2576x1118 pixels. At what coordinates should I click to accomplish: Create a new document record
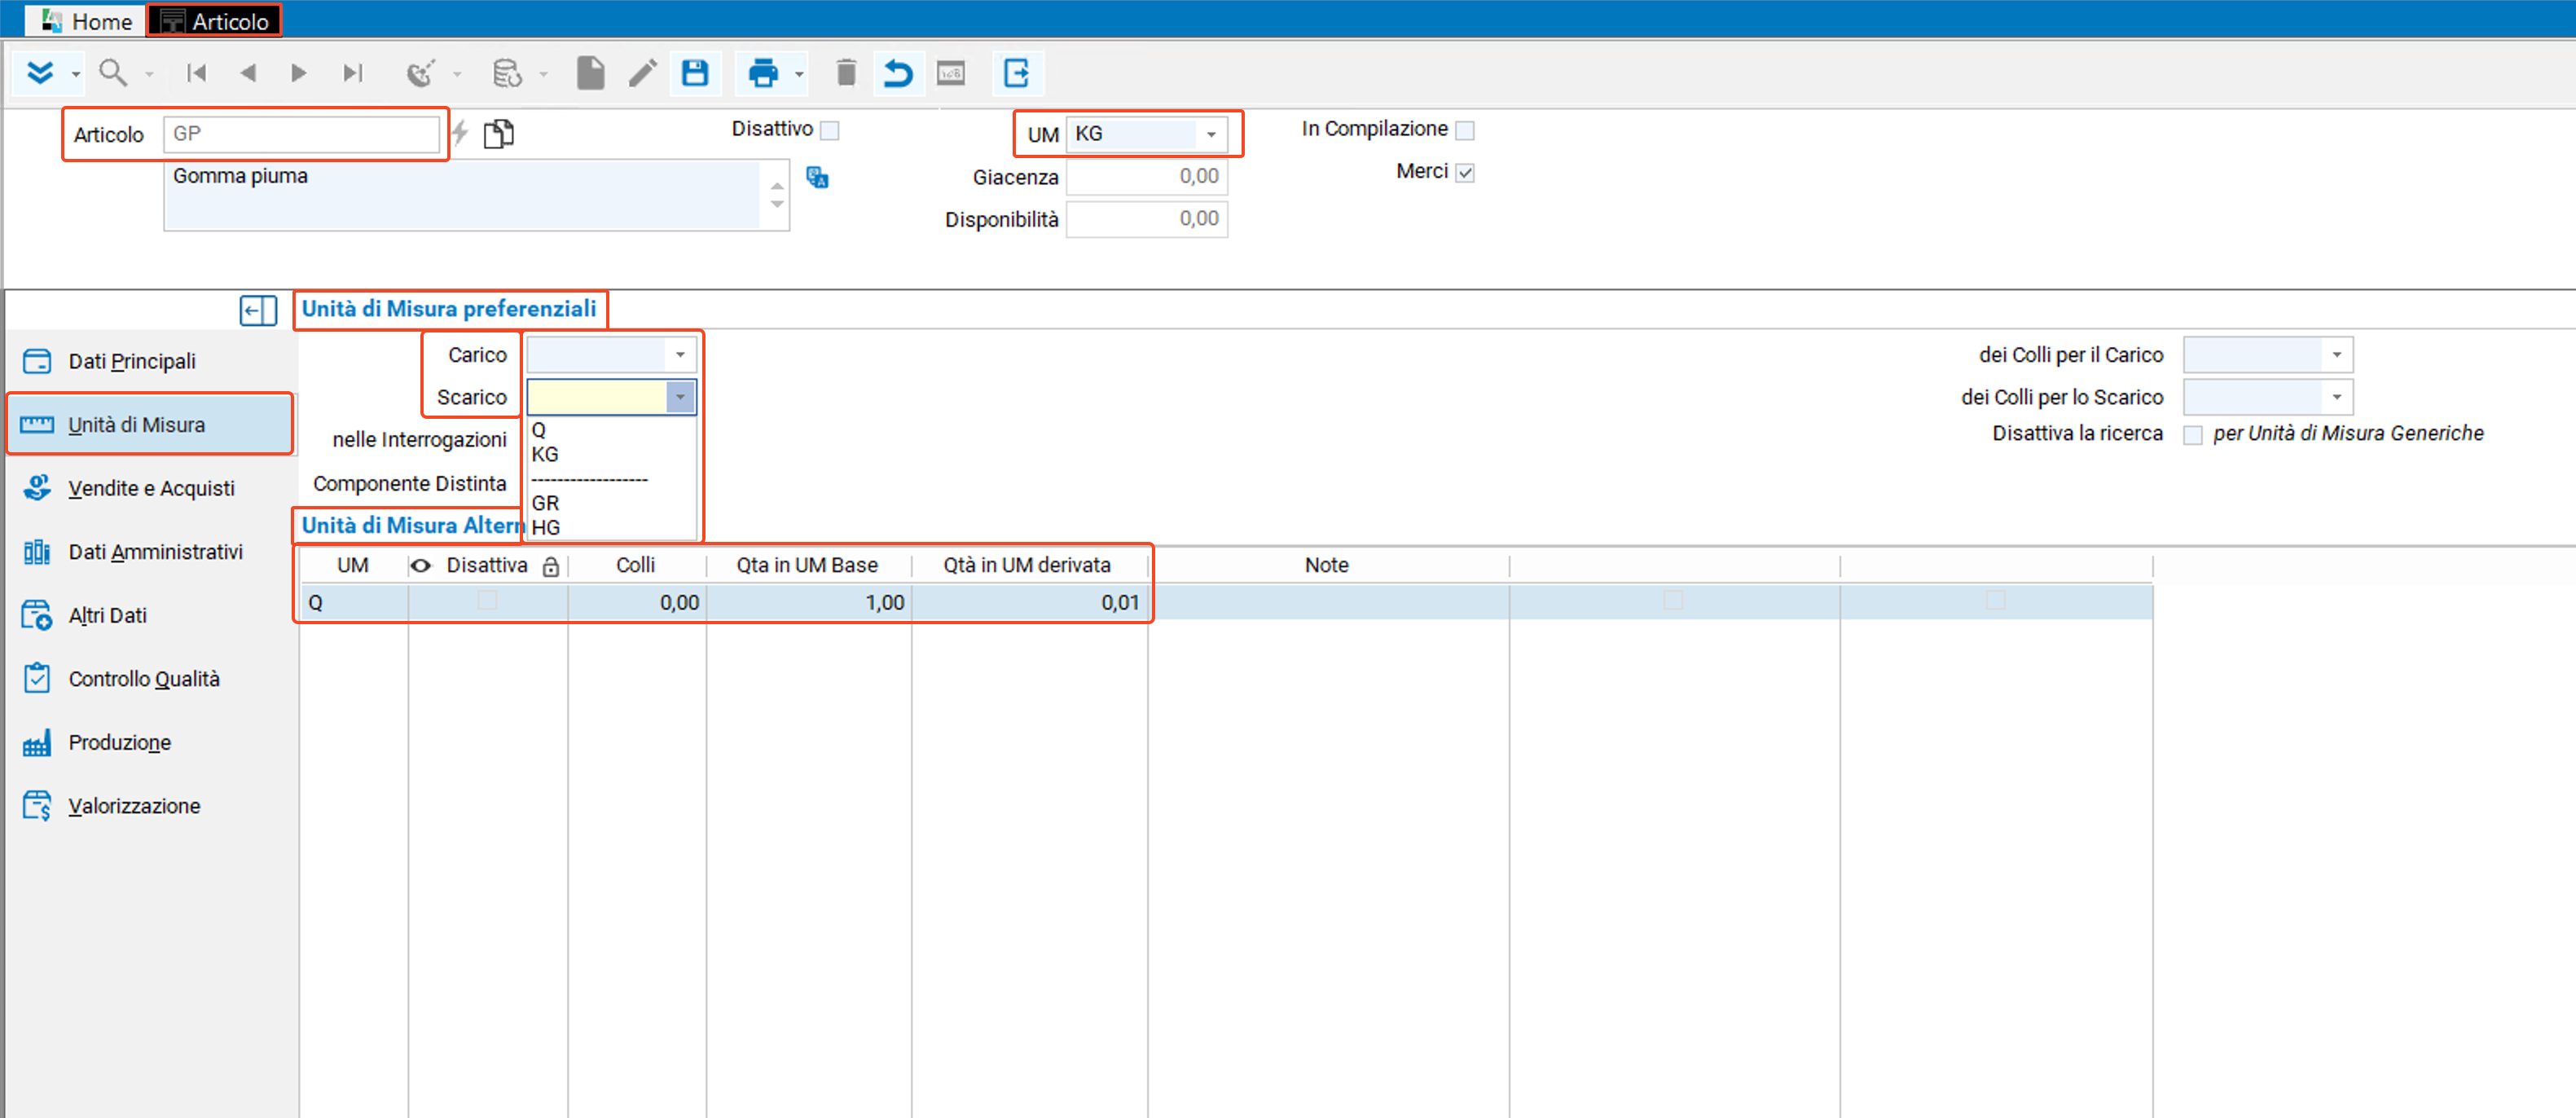(x=591, y=73)
